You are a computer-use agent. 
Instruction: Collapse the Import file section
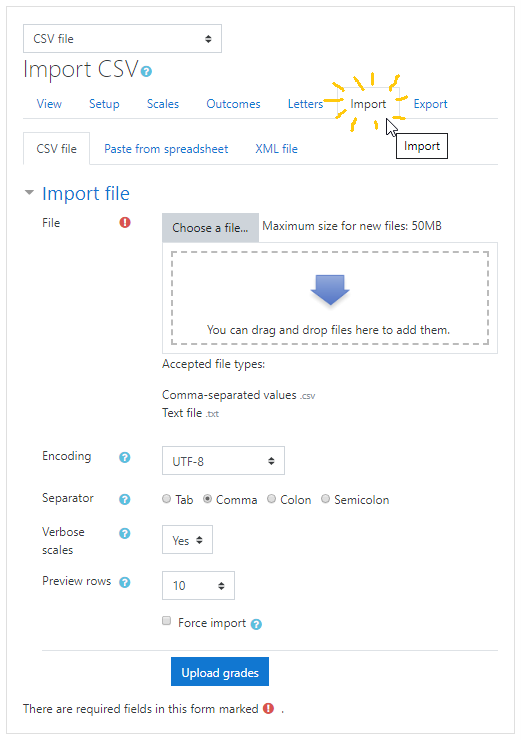click(x=29, y=193)
